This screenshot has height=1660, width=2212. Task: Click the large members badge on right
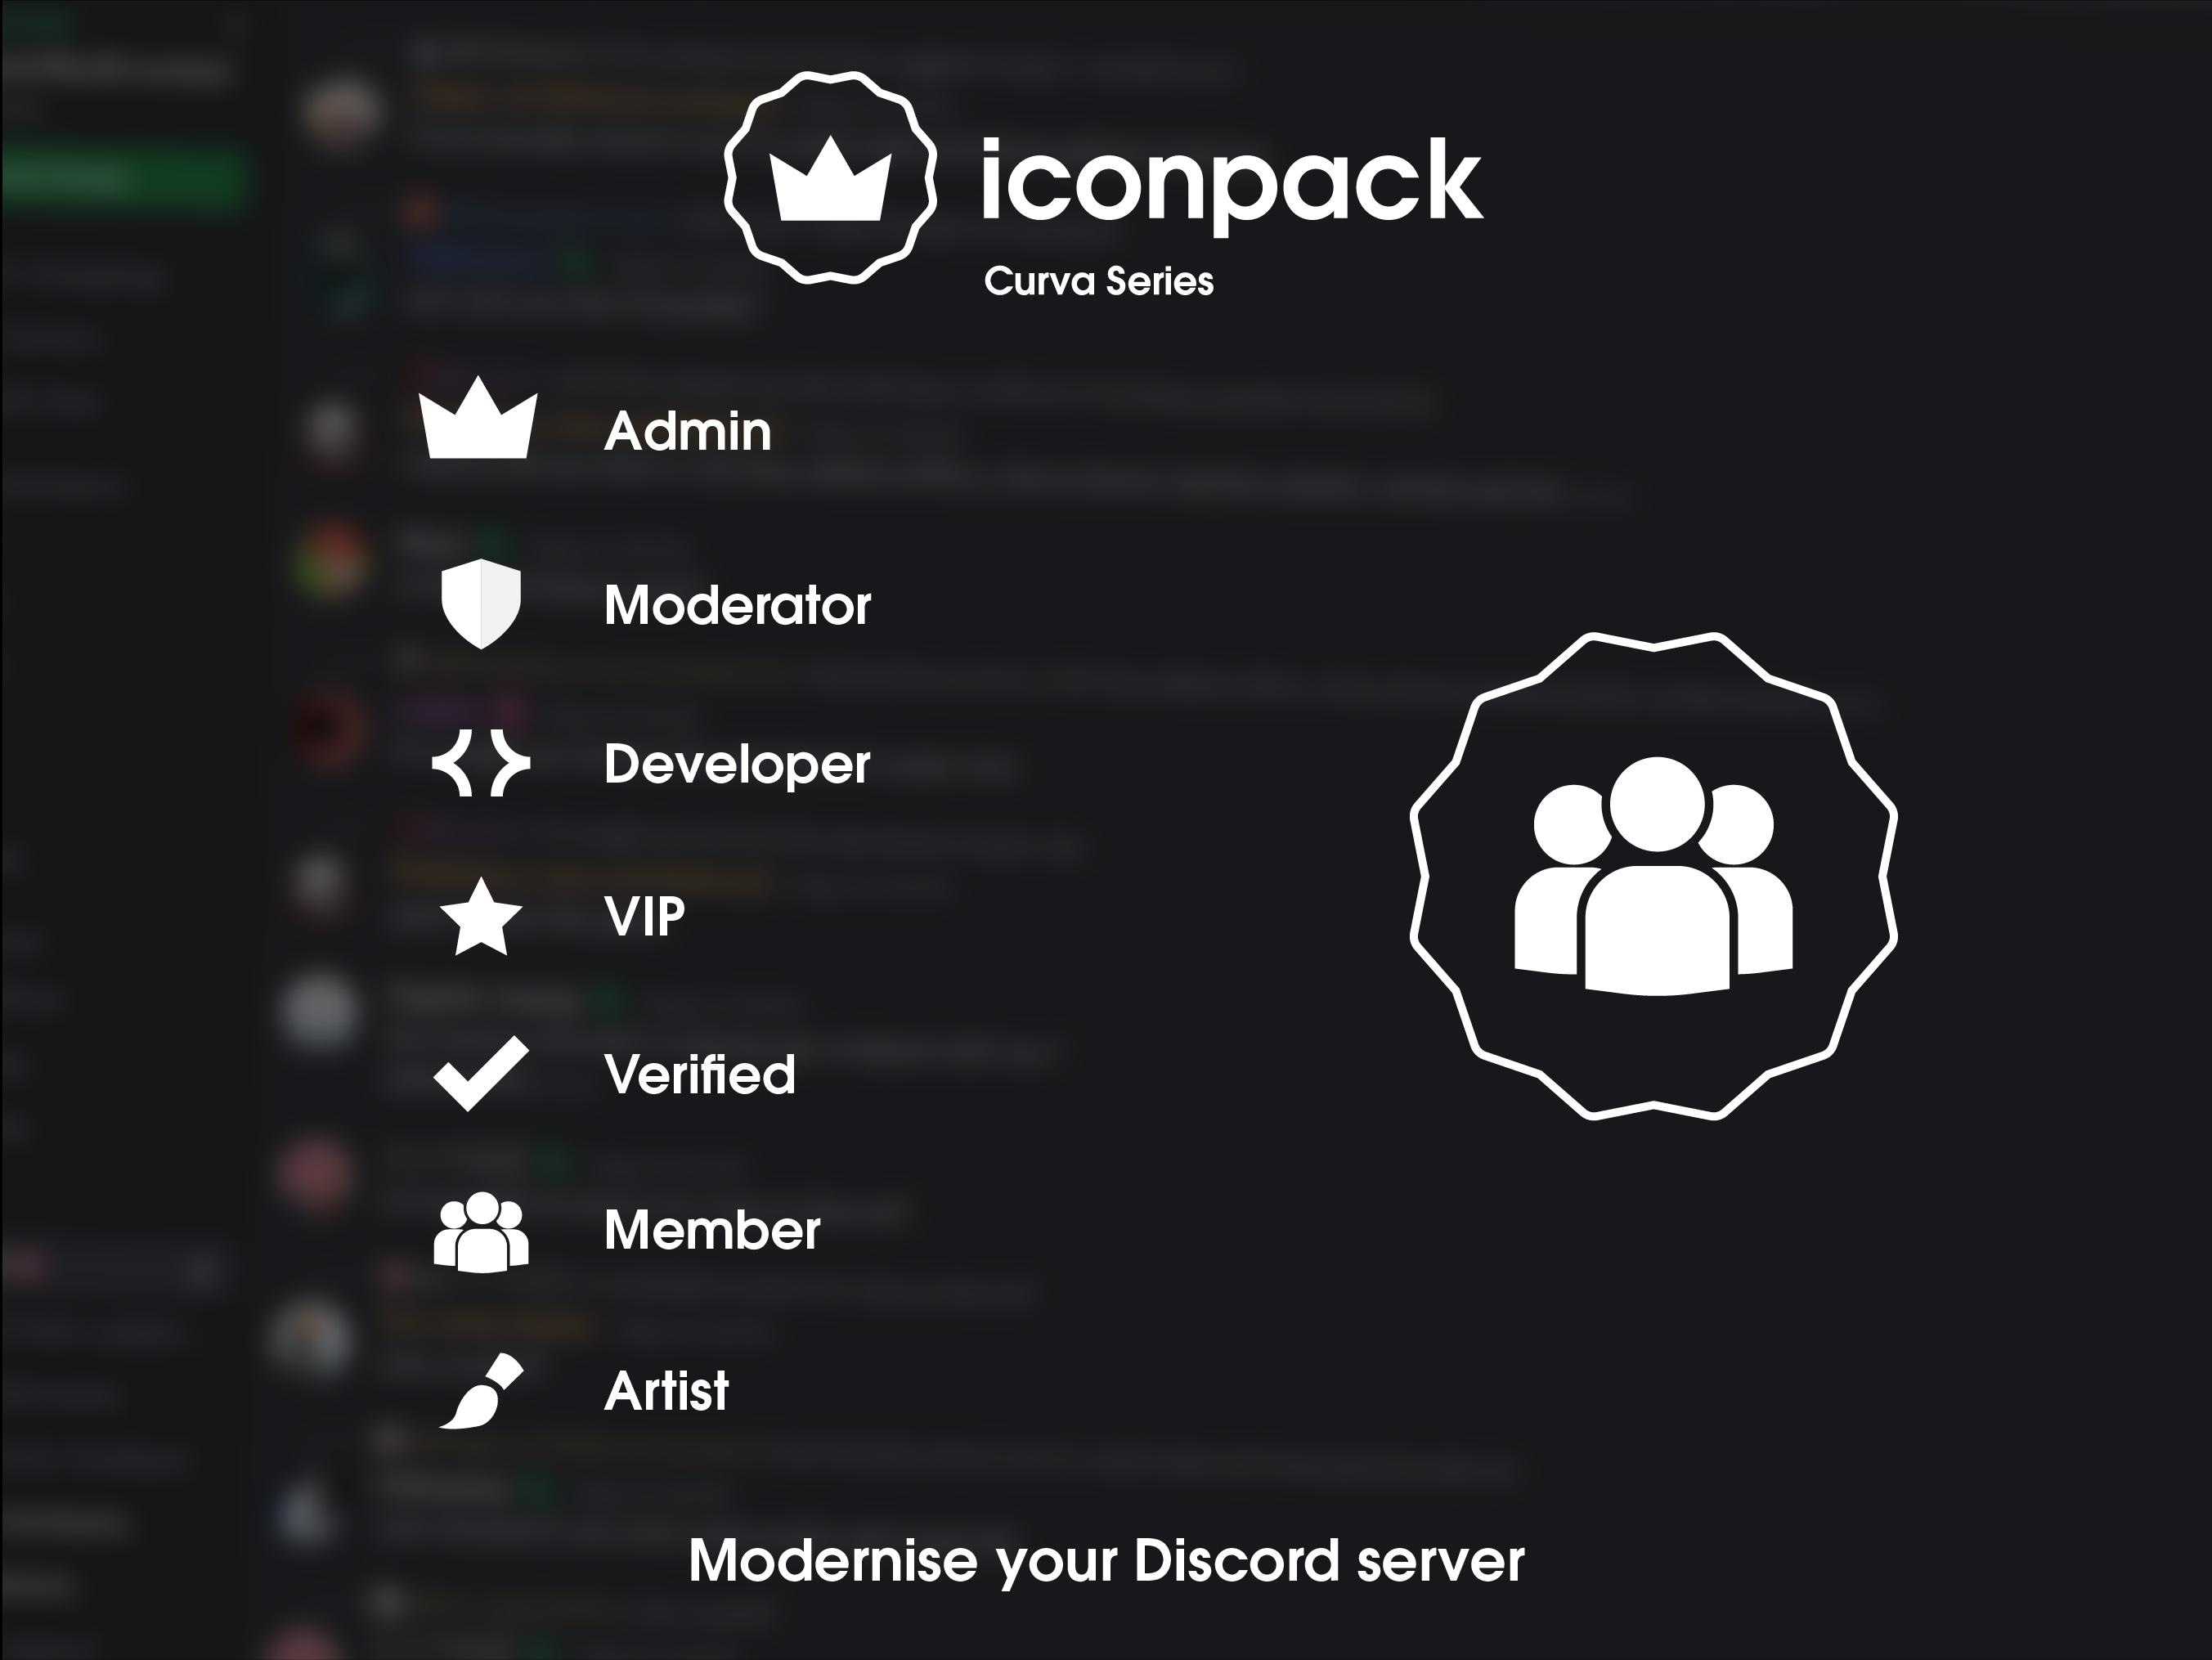(1653, 876)
